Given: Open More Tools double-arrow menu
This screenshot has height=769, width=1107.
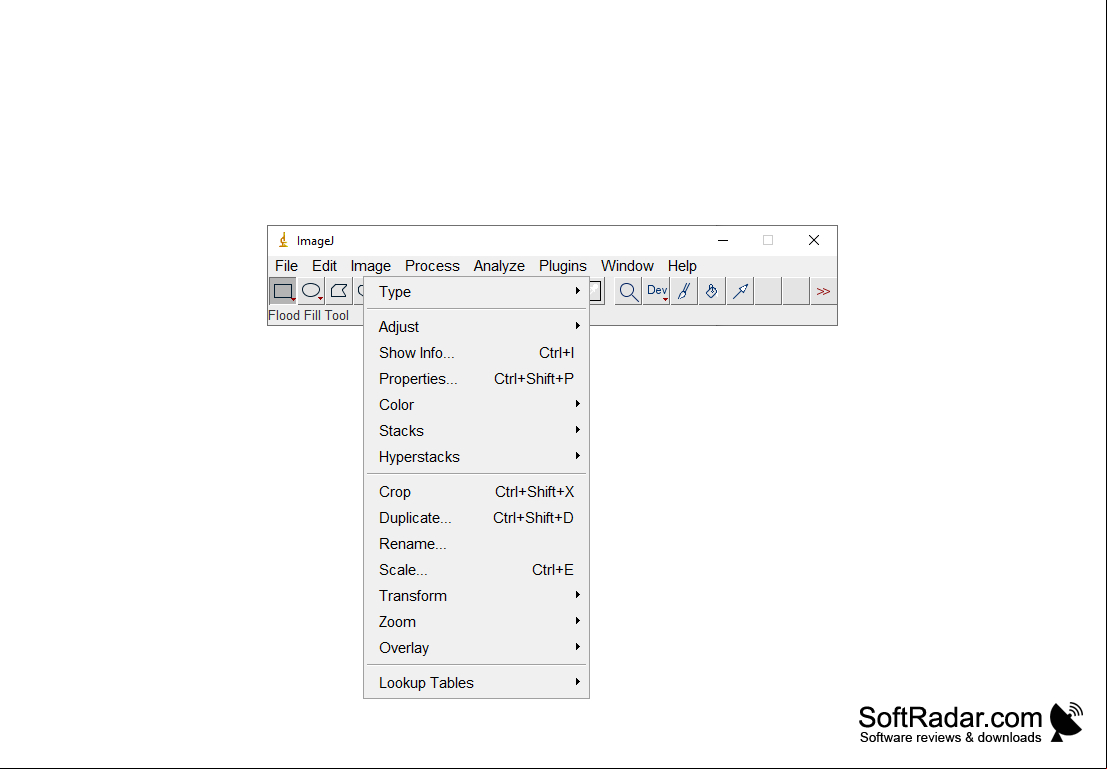Looking at the screenshot, I should click(x=823, y=291).
